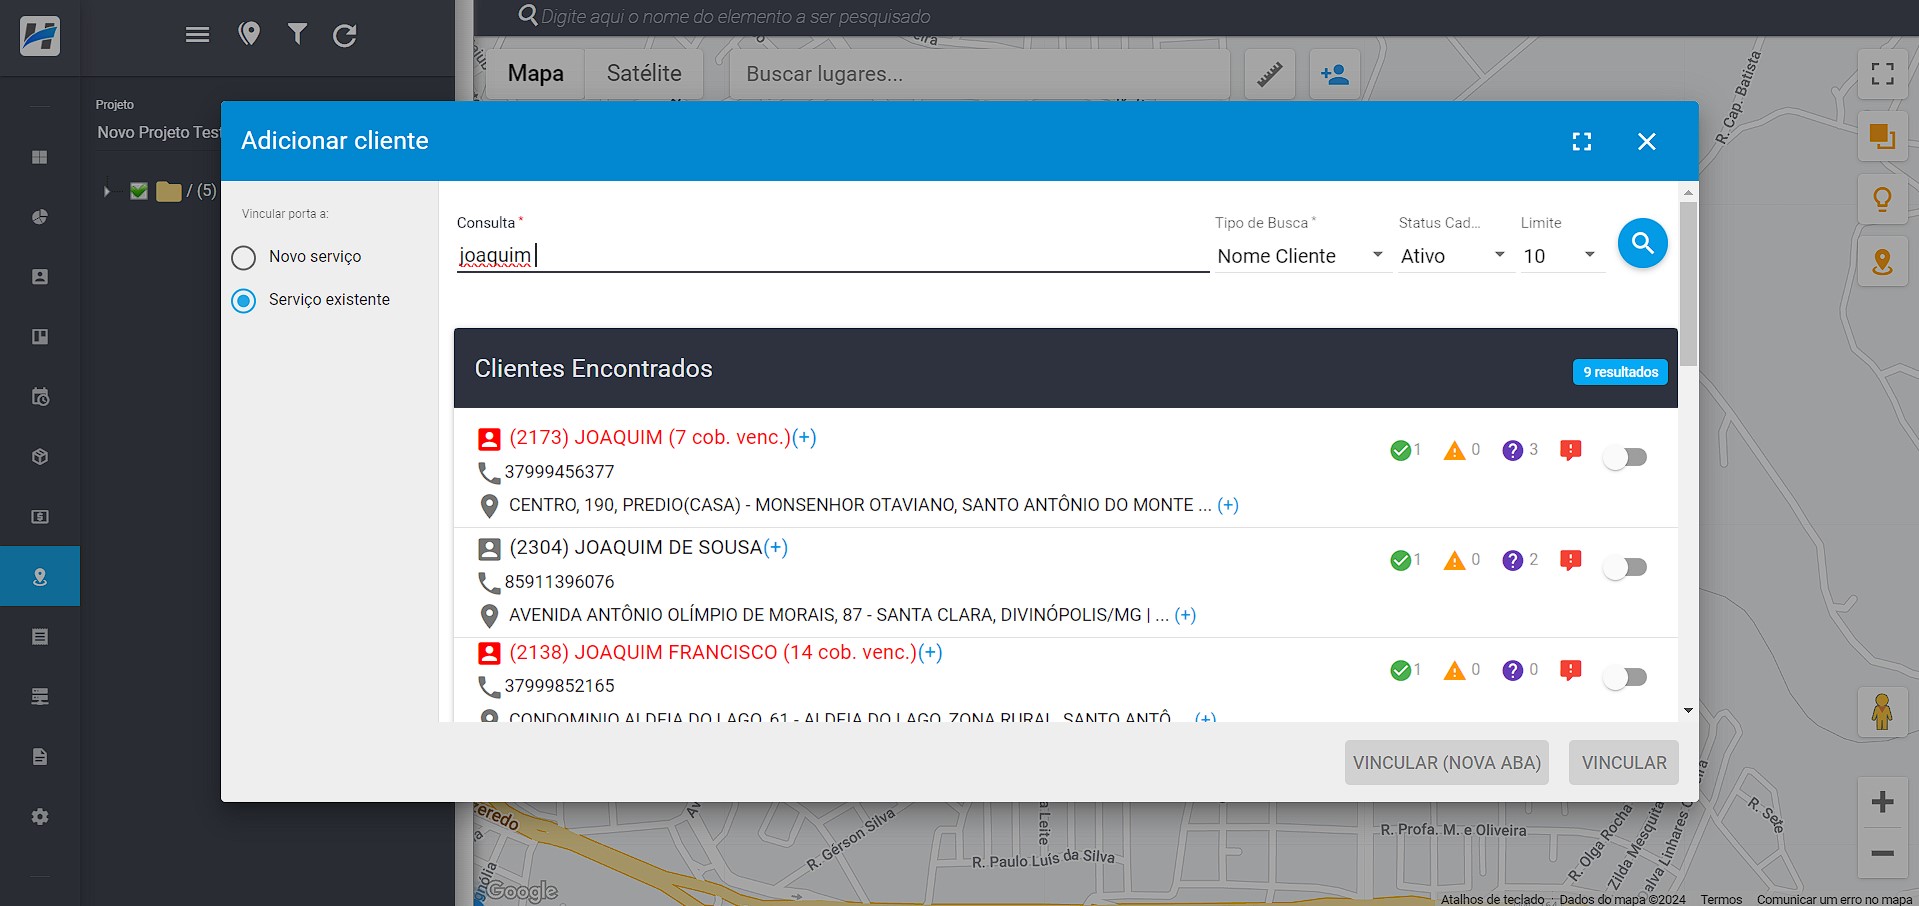Open the server rack icon in the sidebar

[x=40, y=697]
